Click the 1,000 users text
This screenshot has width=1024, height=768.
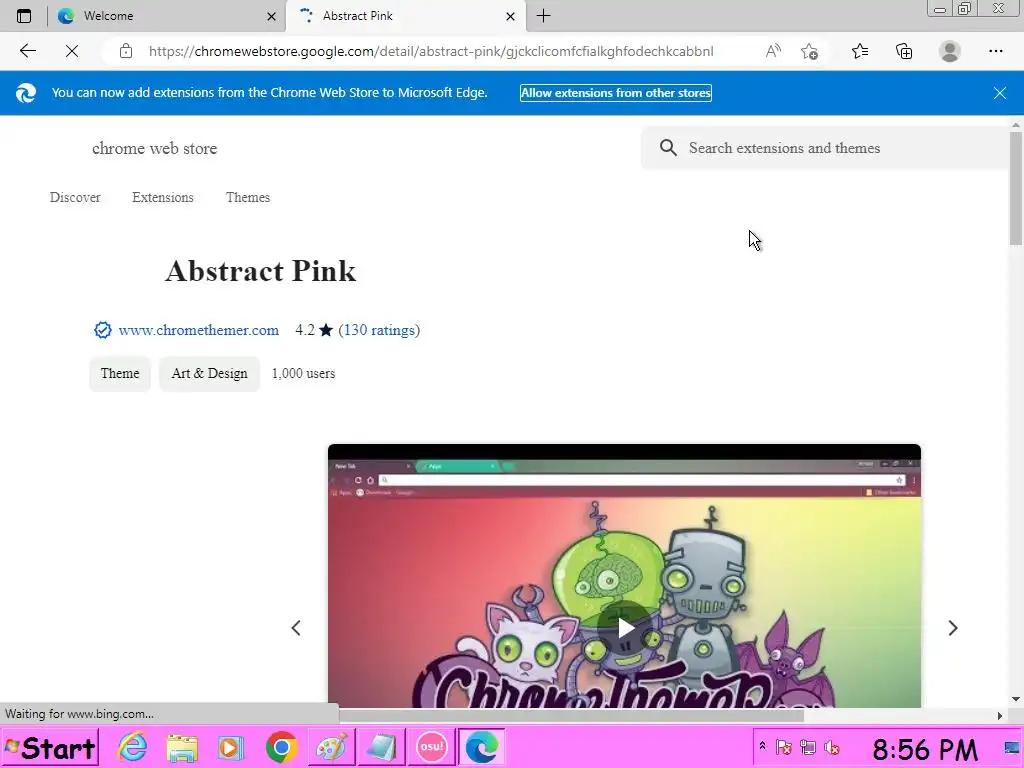click(x=304, y=374)
